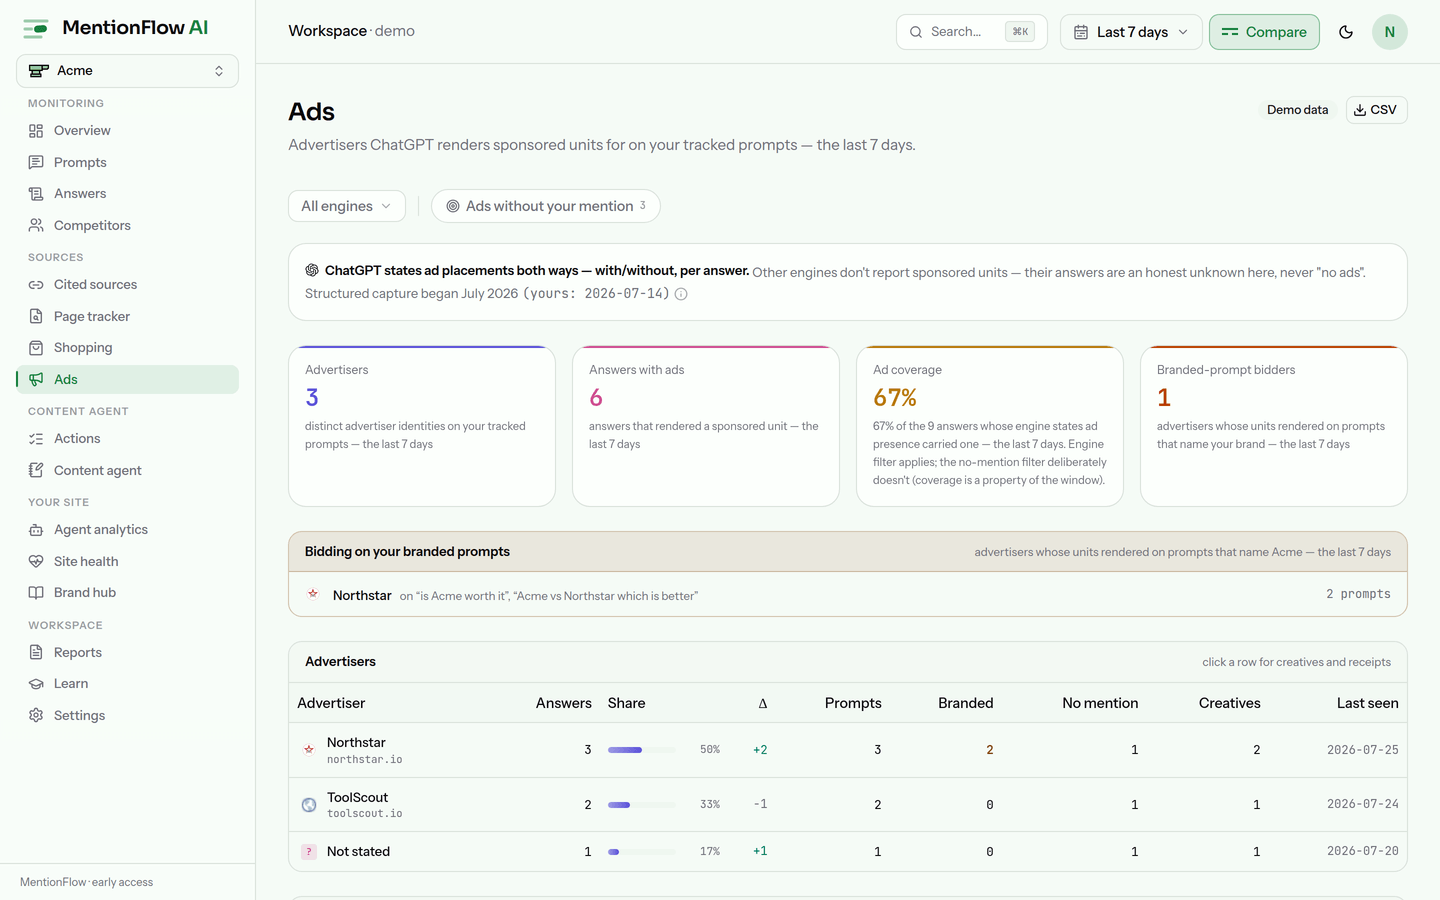
Task: Click the info icon after capture date
Action: coord(681,294)
